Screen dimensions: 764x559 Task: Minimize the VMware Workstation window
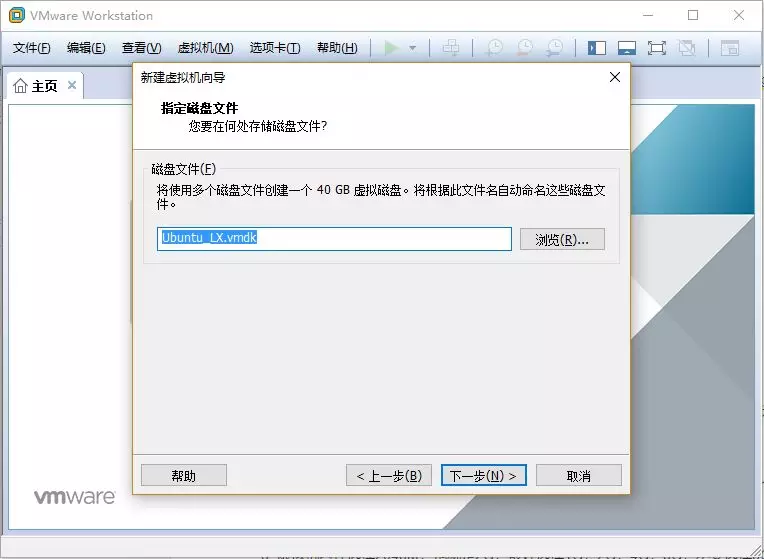tap(648, 15)
